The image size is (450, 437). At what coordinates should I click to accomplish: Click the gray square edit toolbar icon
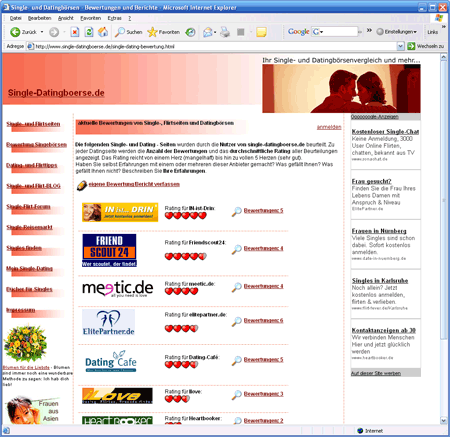tap(241, 32)
